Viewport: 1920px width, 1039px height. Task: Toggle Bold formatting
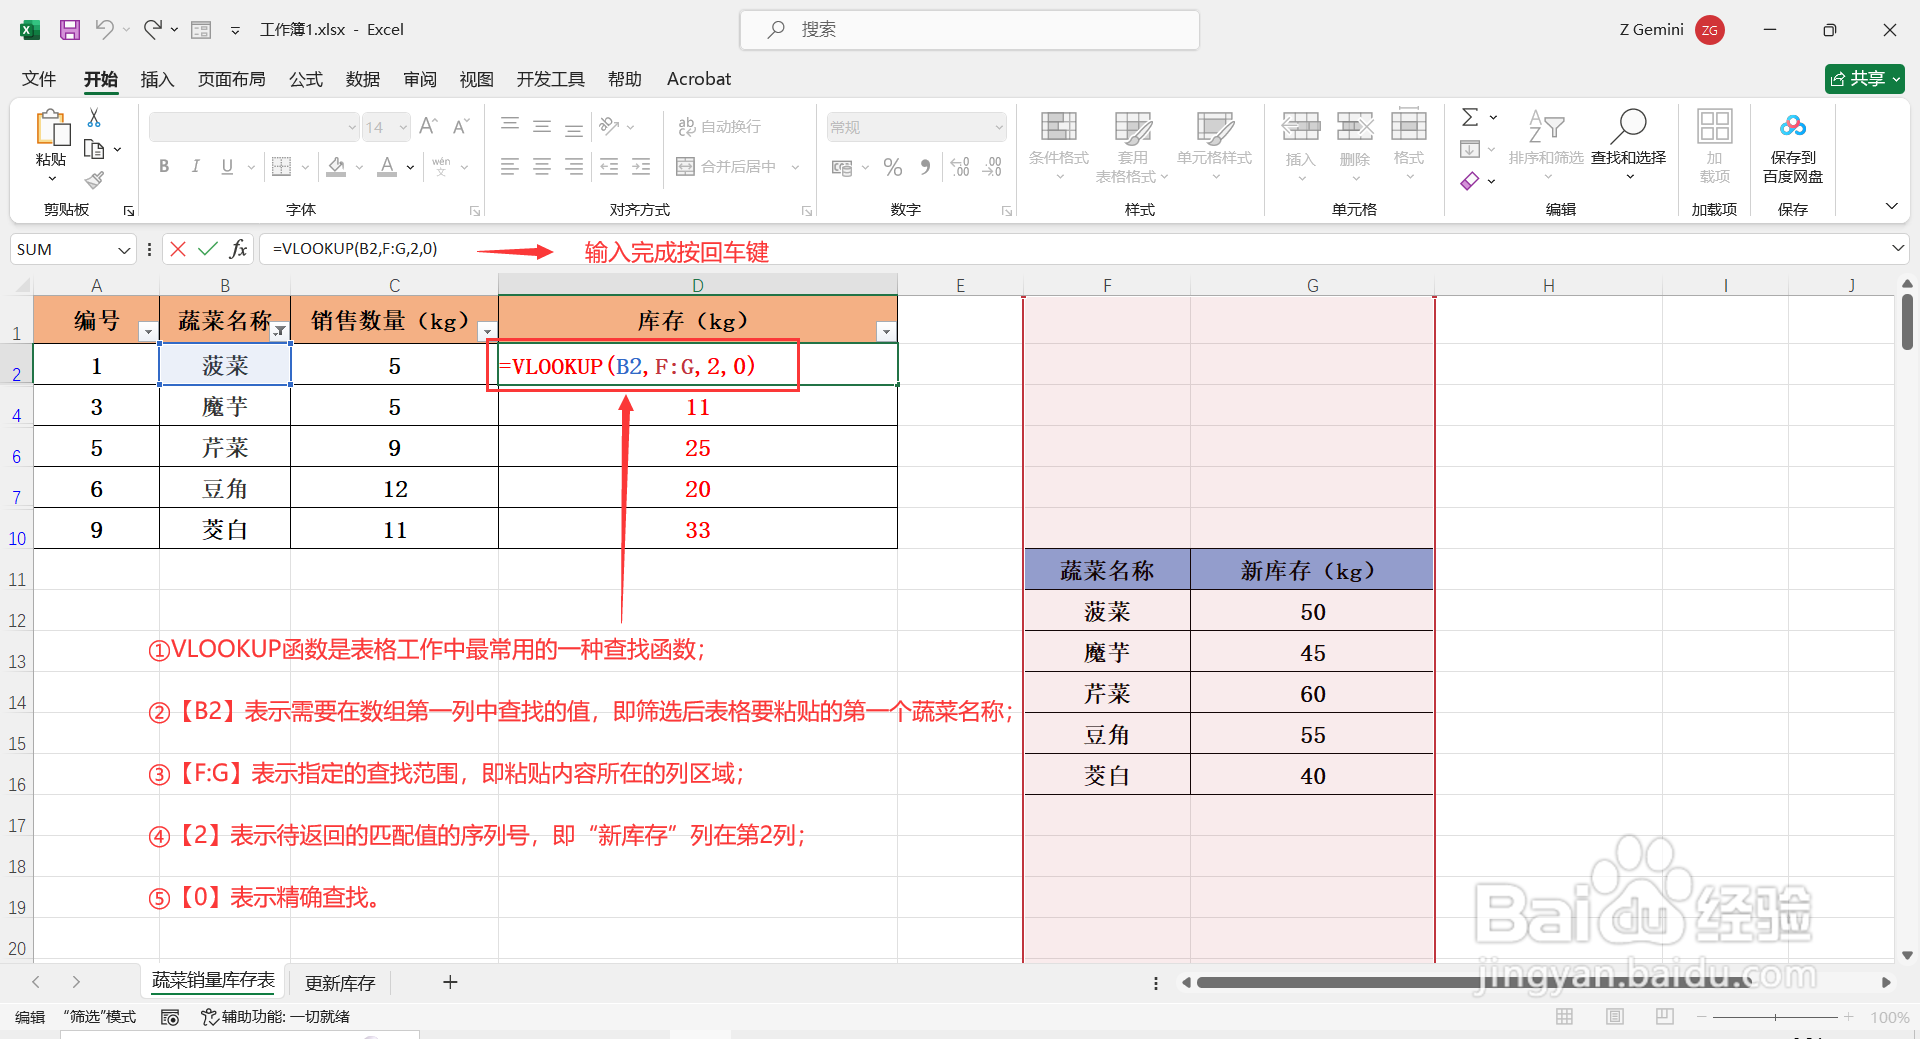click(x=164, y=167)
